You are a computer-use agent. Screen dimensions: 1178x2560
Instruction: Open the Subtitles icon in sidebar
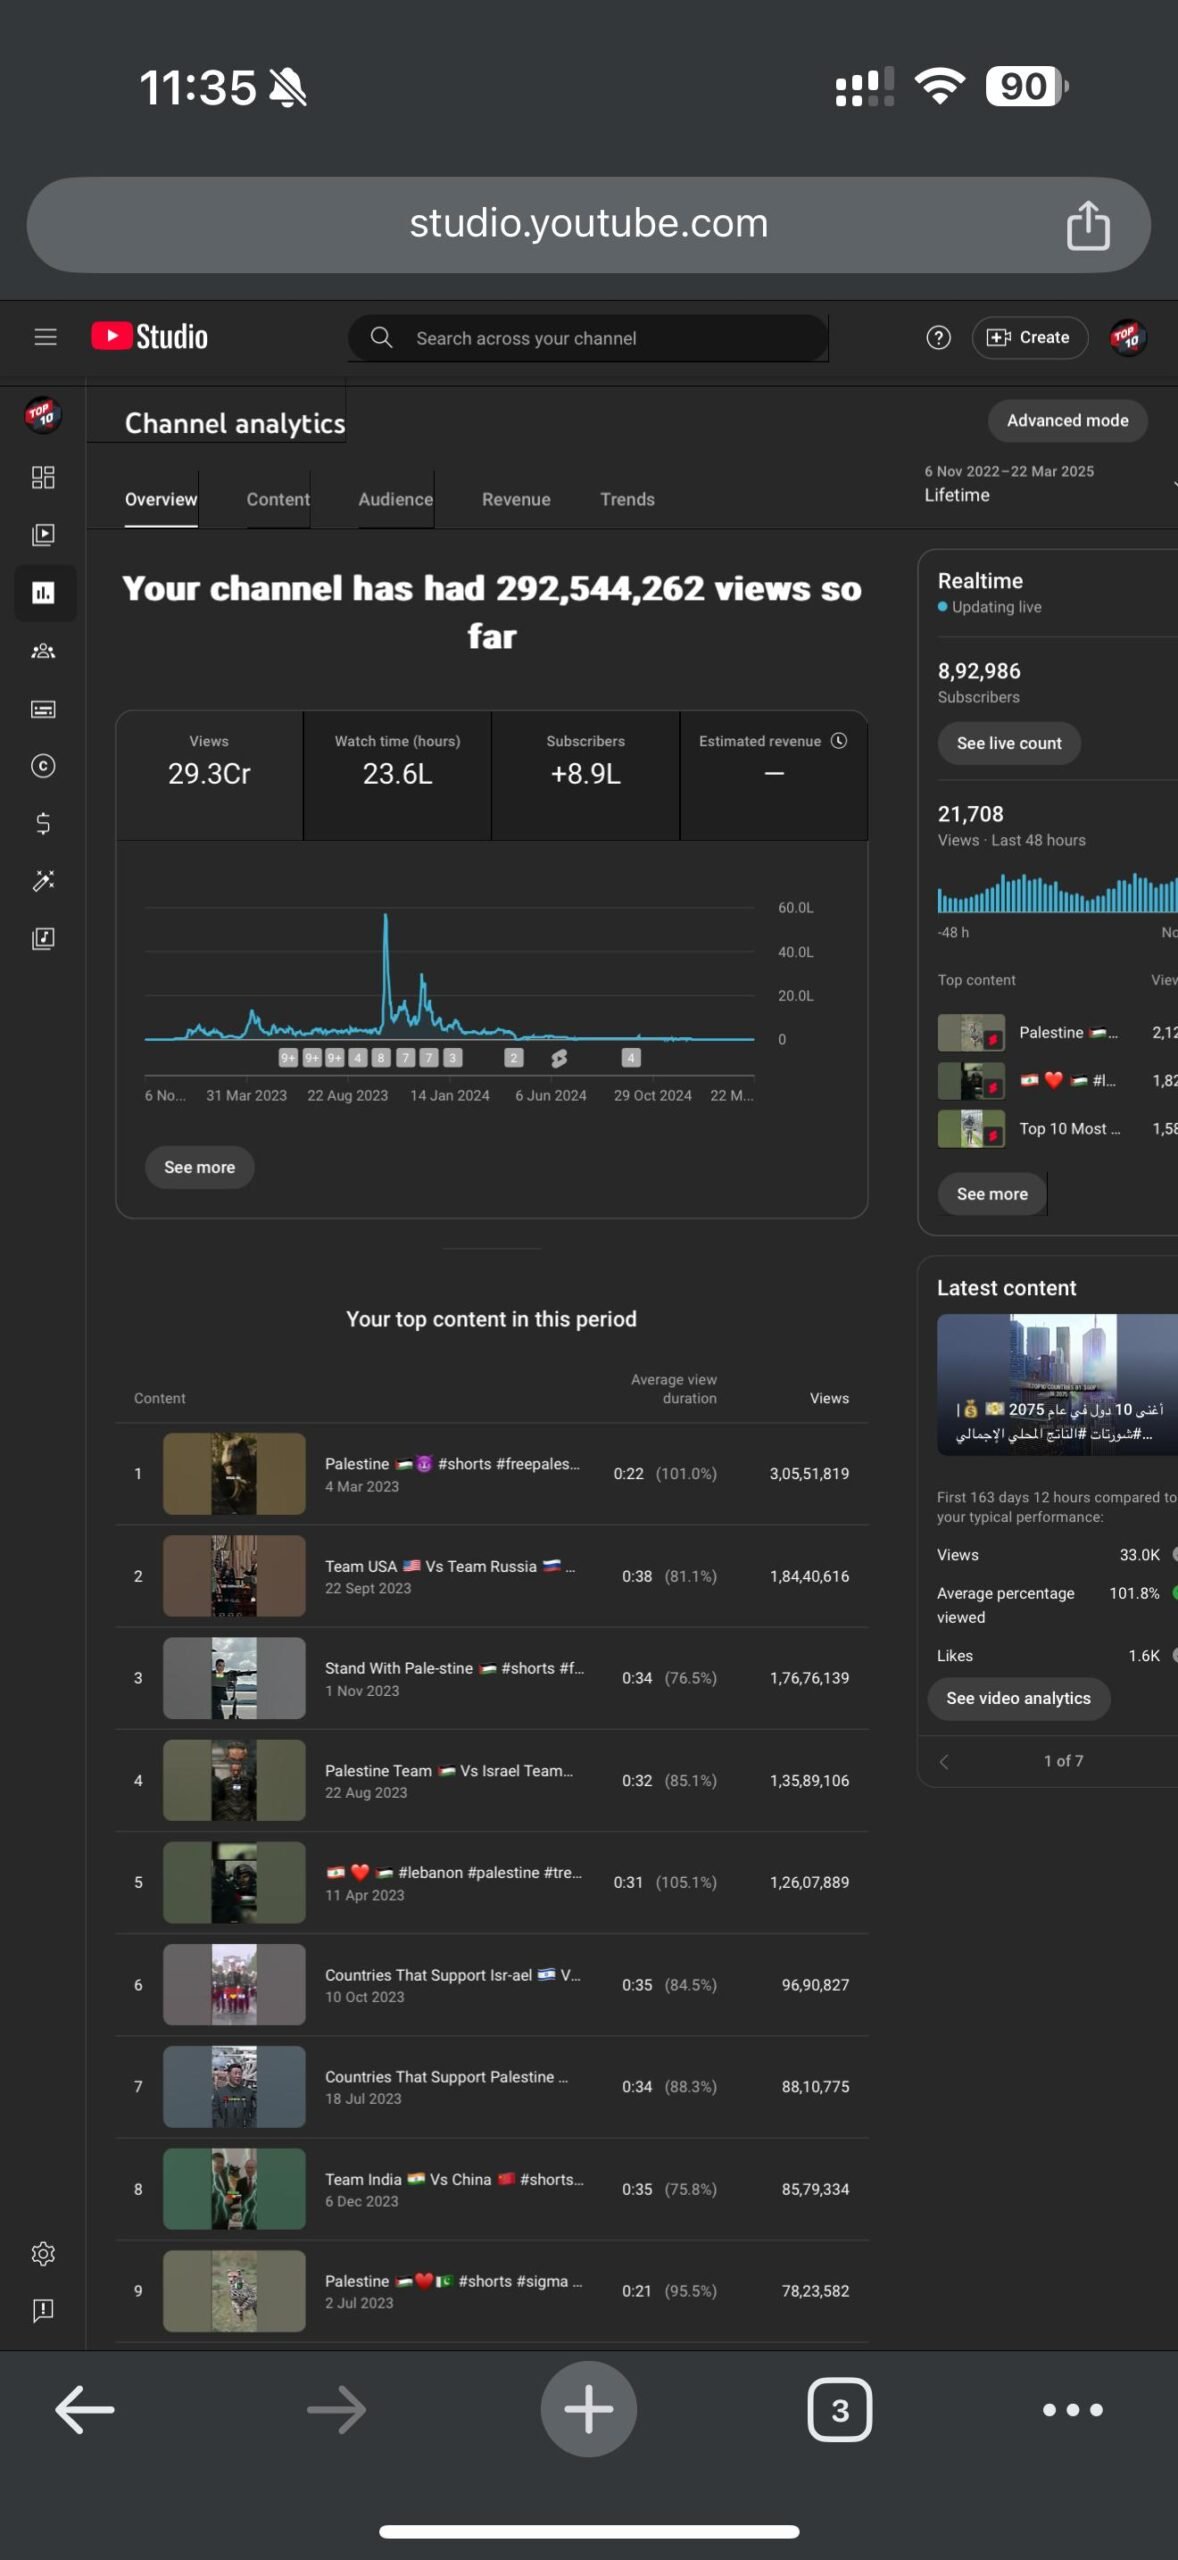[x=43, y=709]
